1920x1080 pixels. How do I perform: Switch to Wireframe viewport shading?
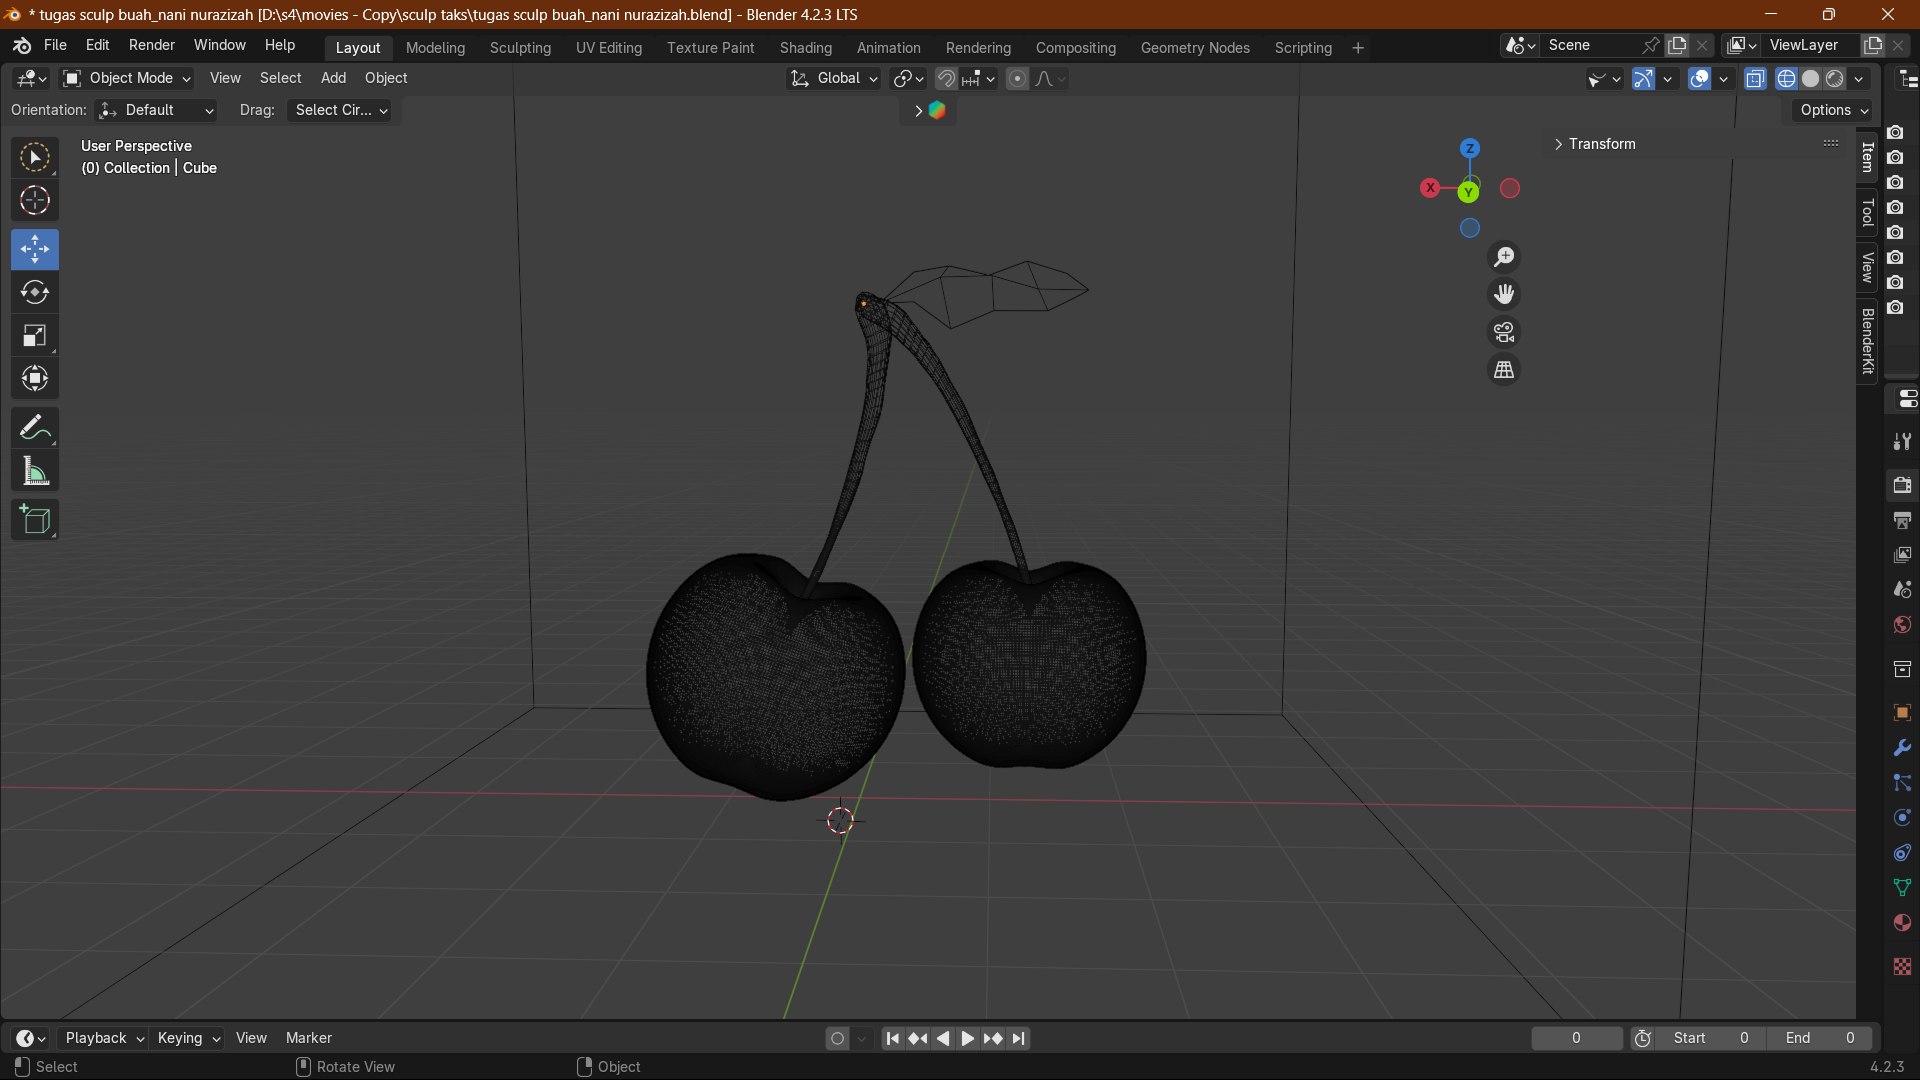click(x=1786, y=78)
